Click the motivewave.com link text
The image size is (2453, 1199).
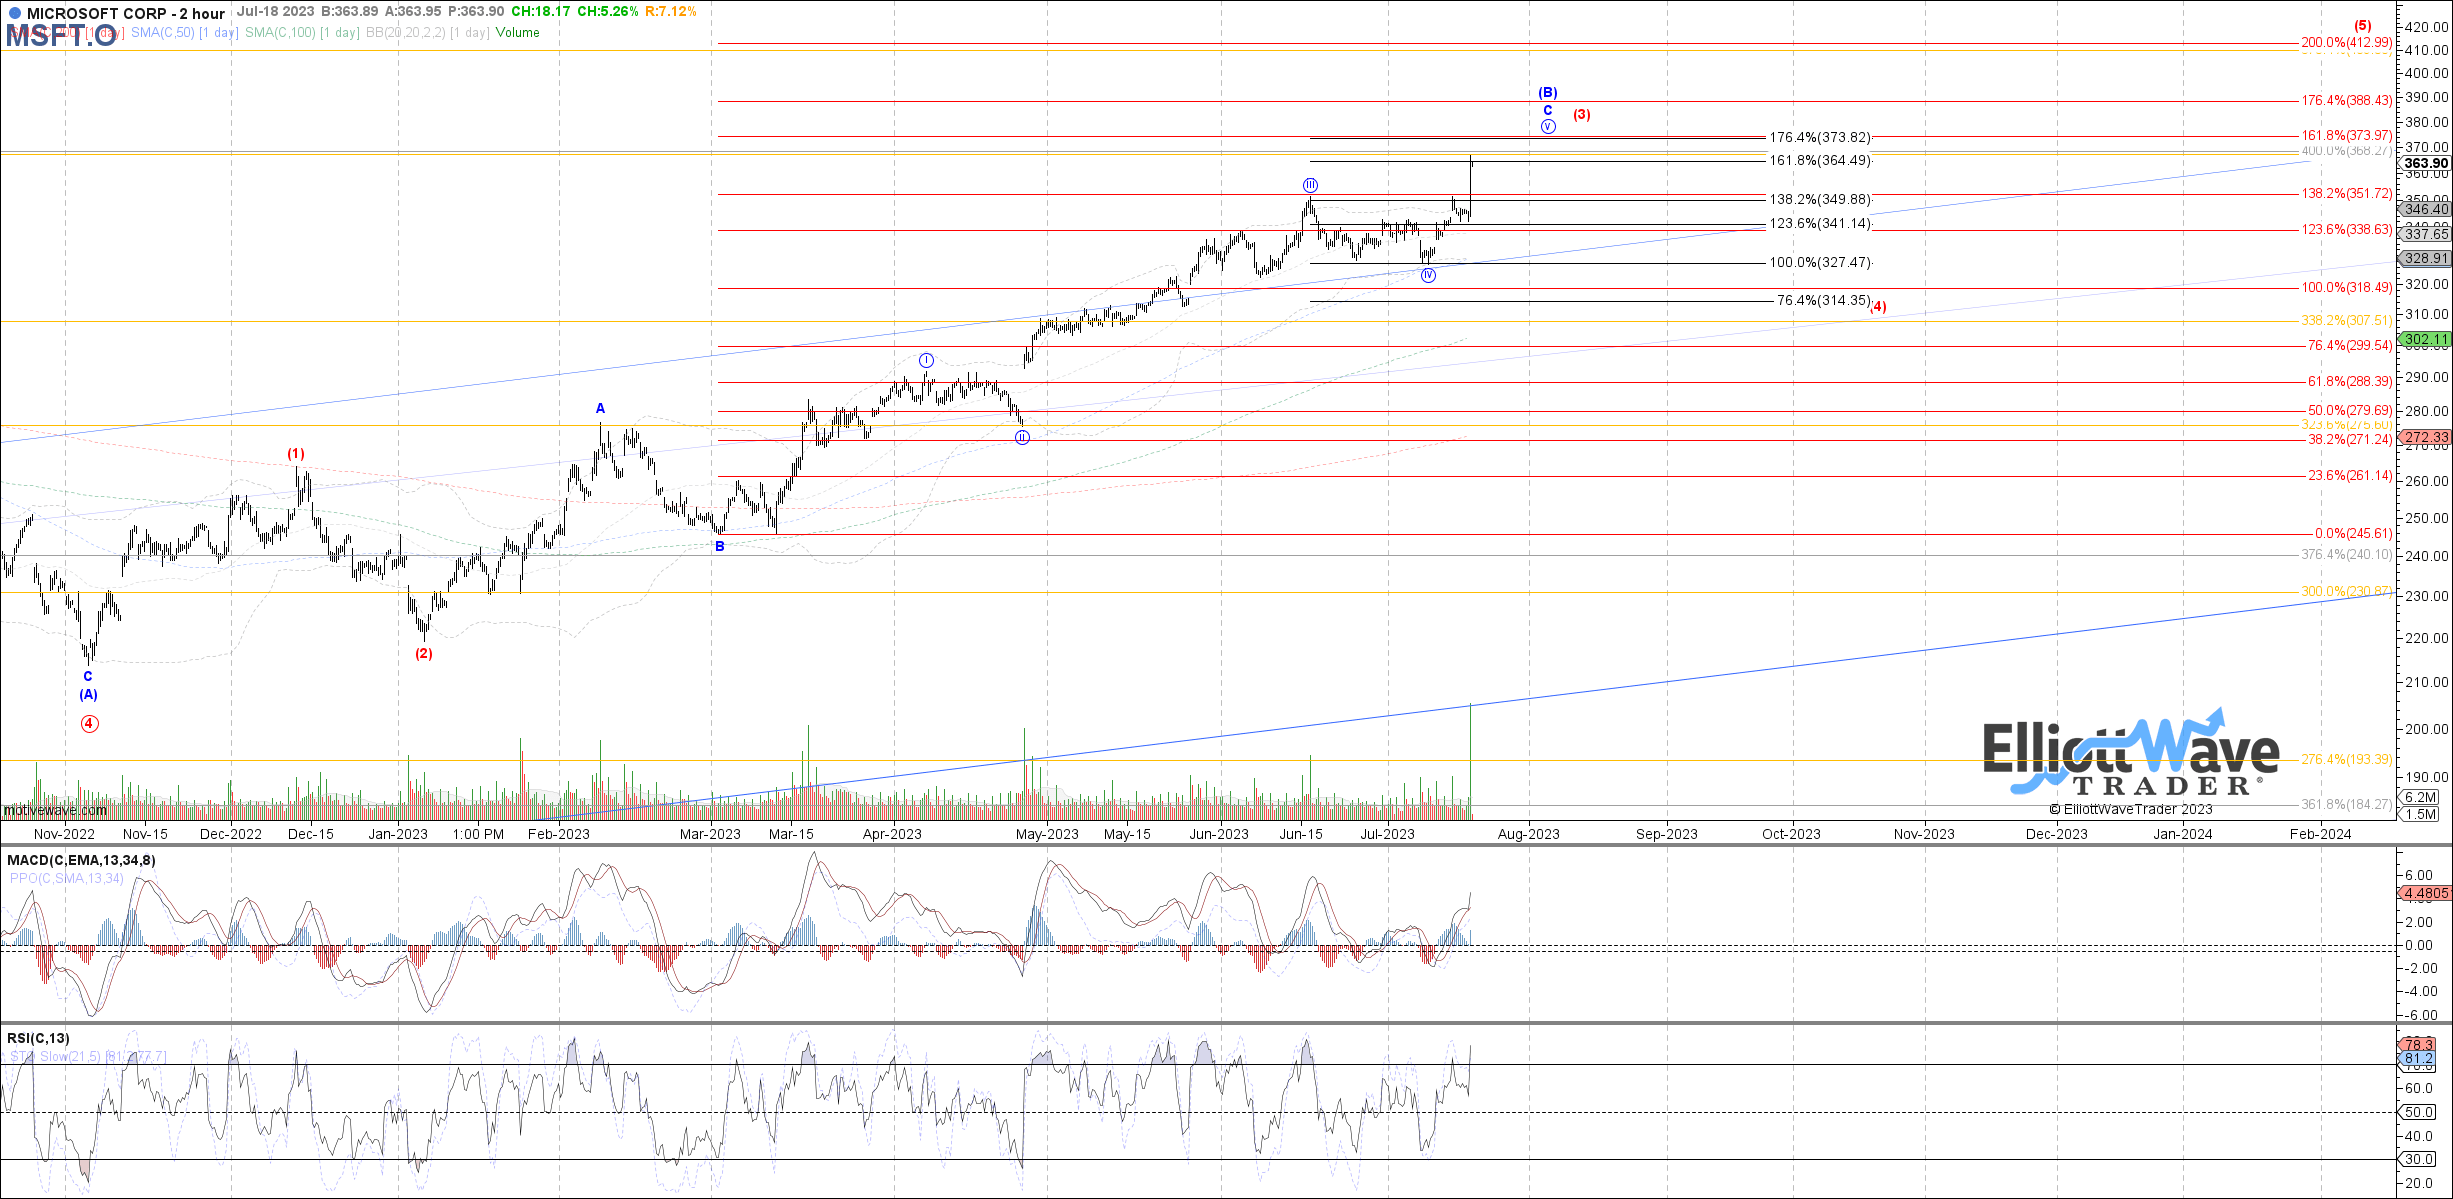pos(55,810)
